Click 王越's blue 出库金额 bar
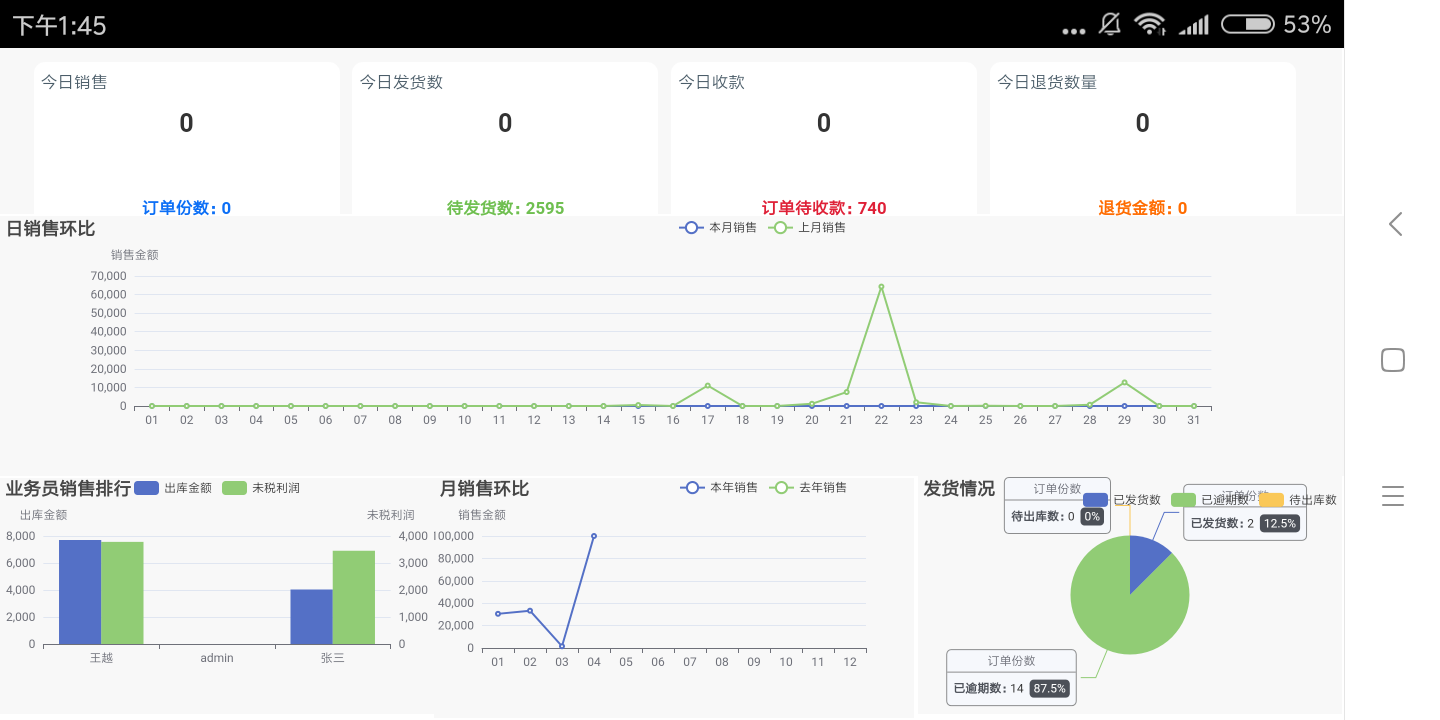 [x=80, y=592]
